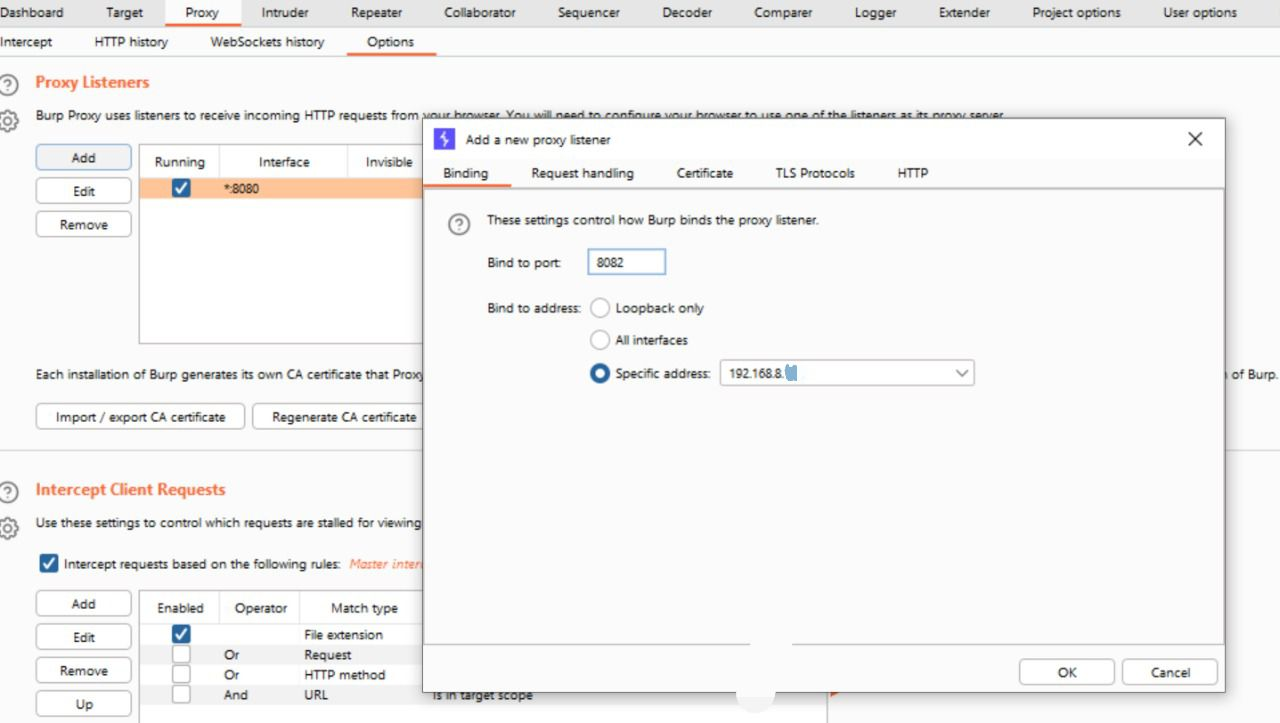Enable the Or Request rule checkbox
Viewport: 1280px width, 723px height.
coord(181,654)
